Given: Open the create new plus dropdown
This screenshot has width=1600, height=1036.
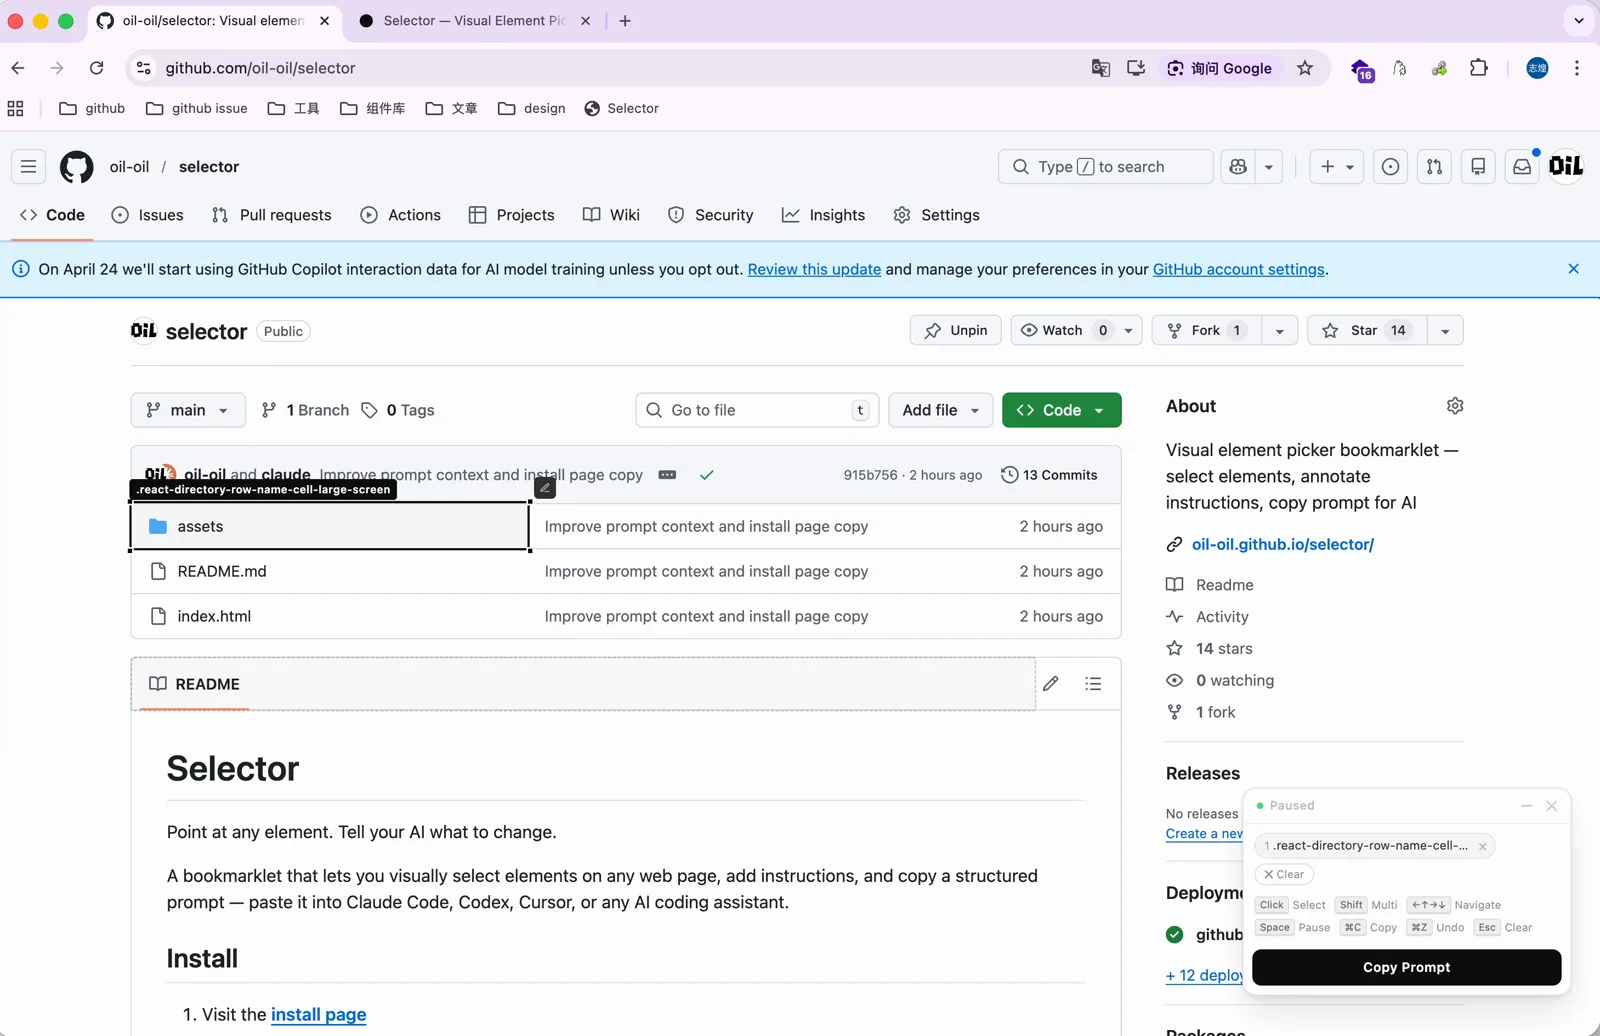Looking at the screenshot, I should click(x=1337, y=167).
